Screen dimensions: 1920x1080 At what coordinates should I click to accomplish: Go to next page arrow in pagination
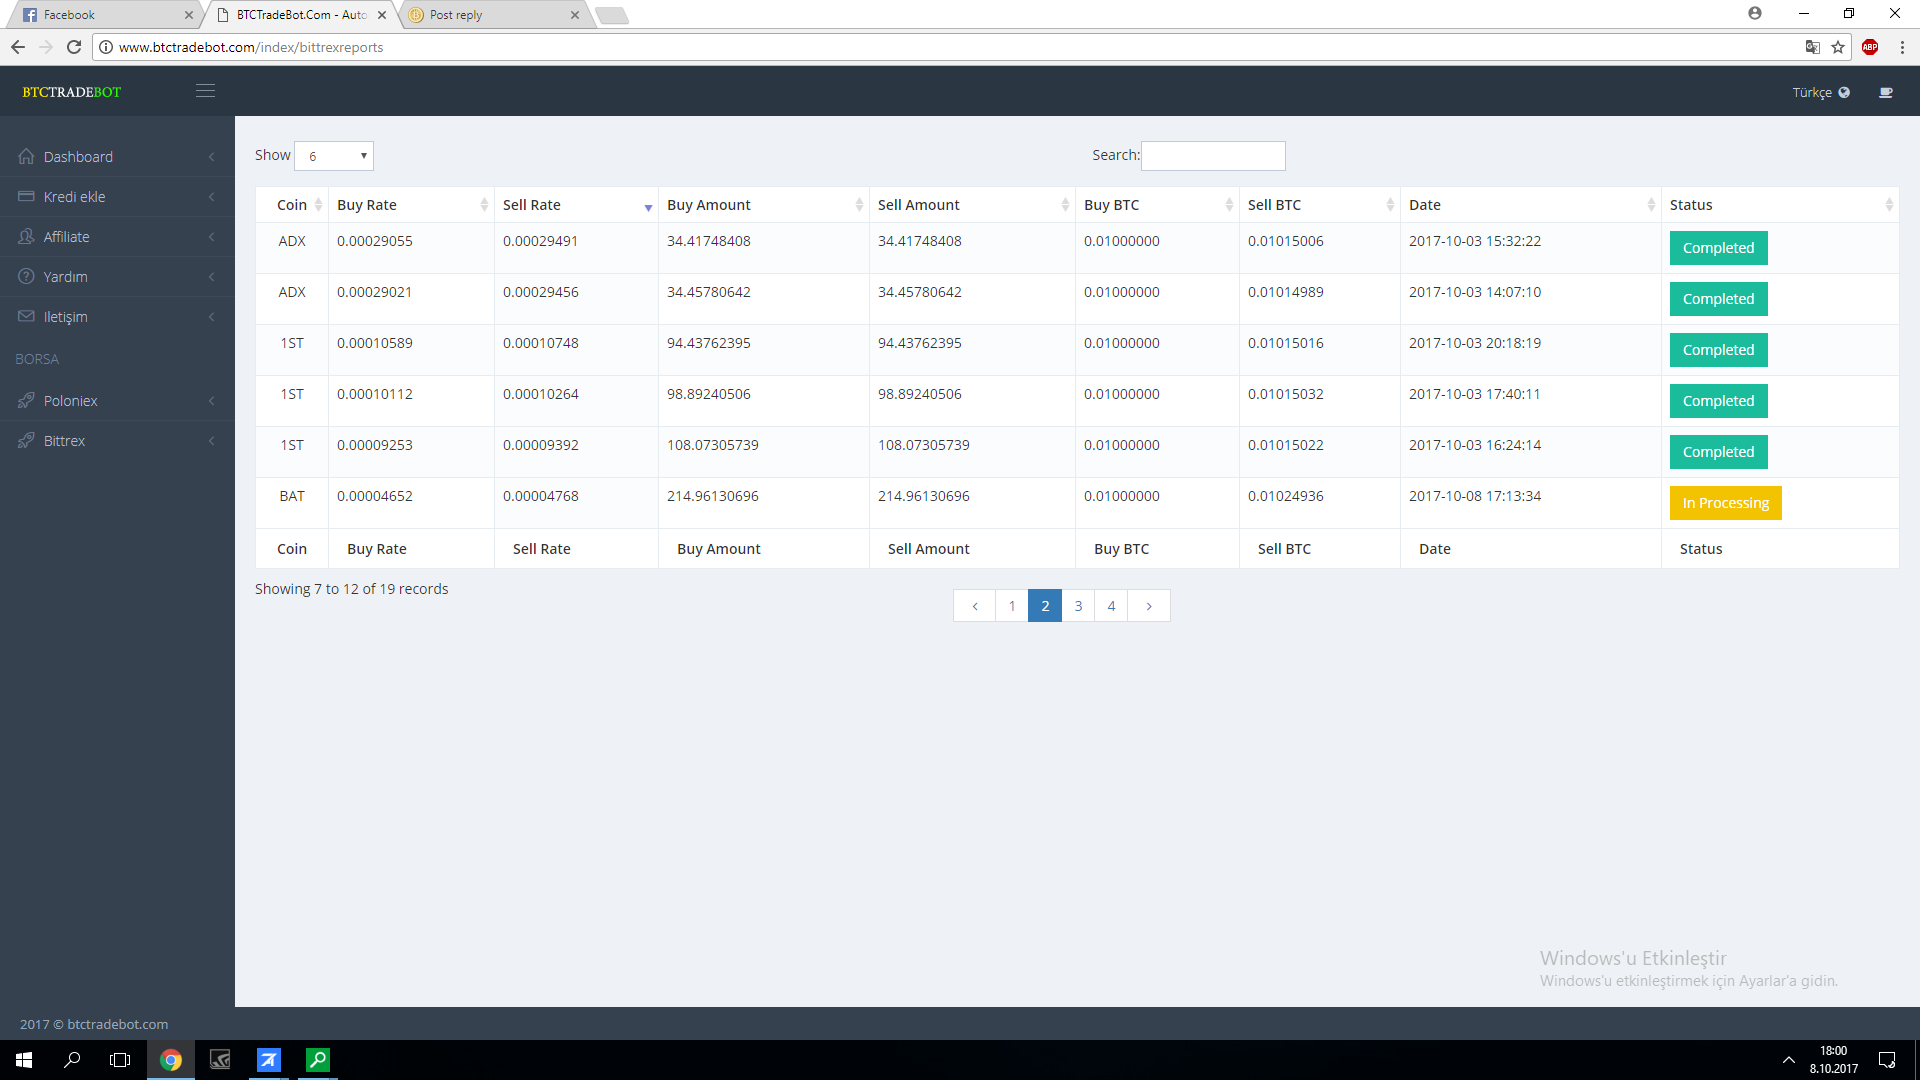pos(1149,606)
